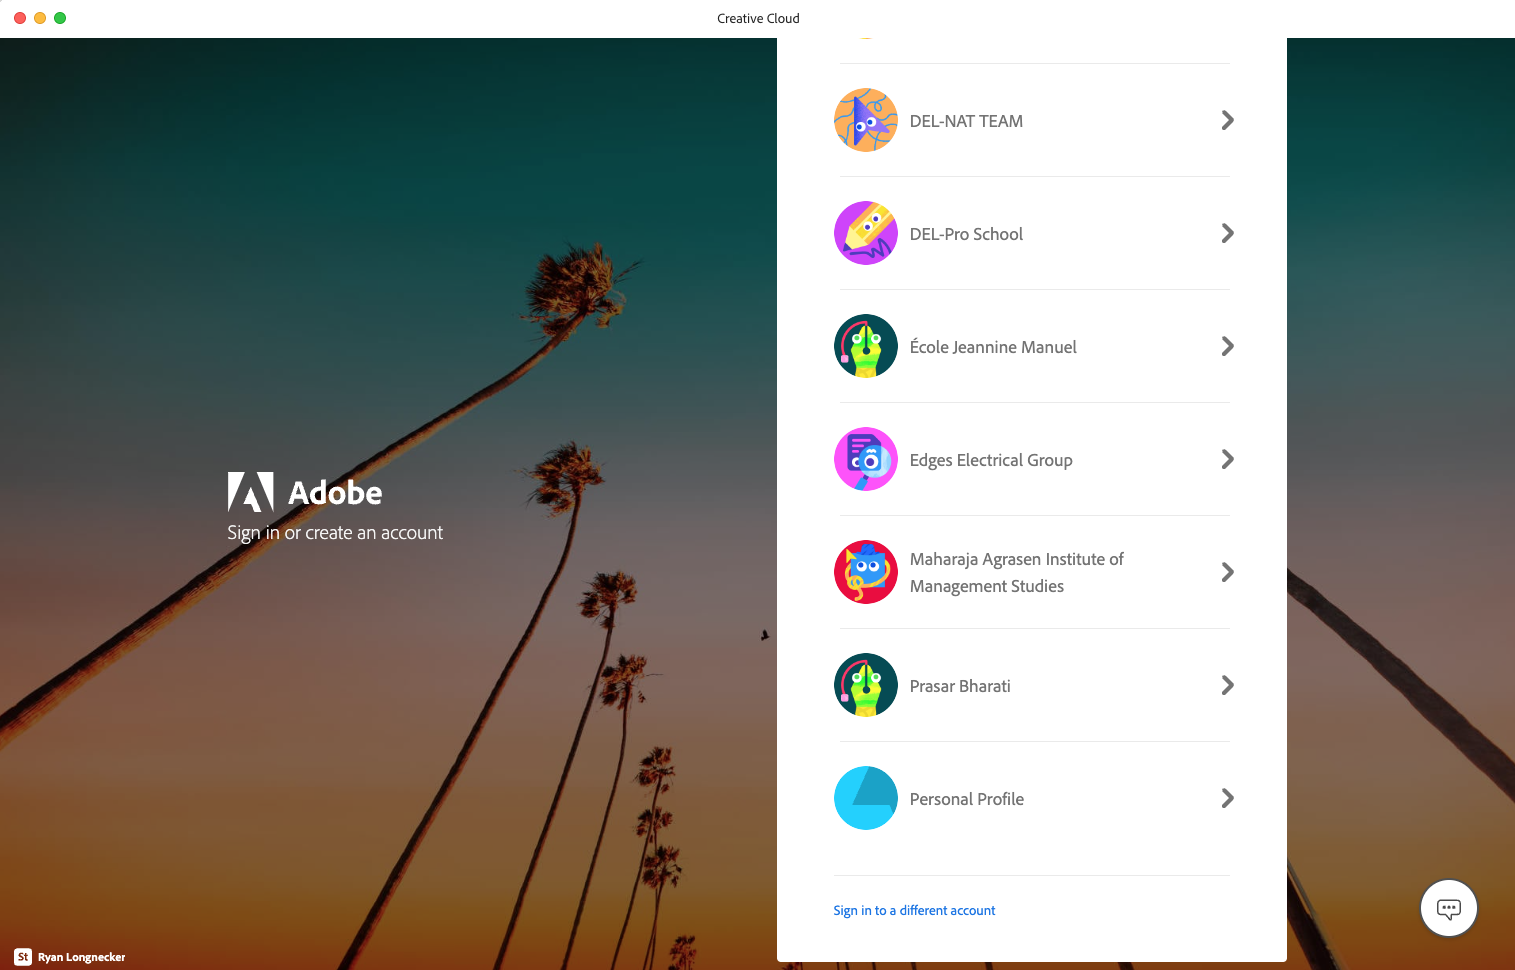Click the Edges Electrical Group avatar icon
Viewport: 1515px width, 970px height.
coord(865,459)
